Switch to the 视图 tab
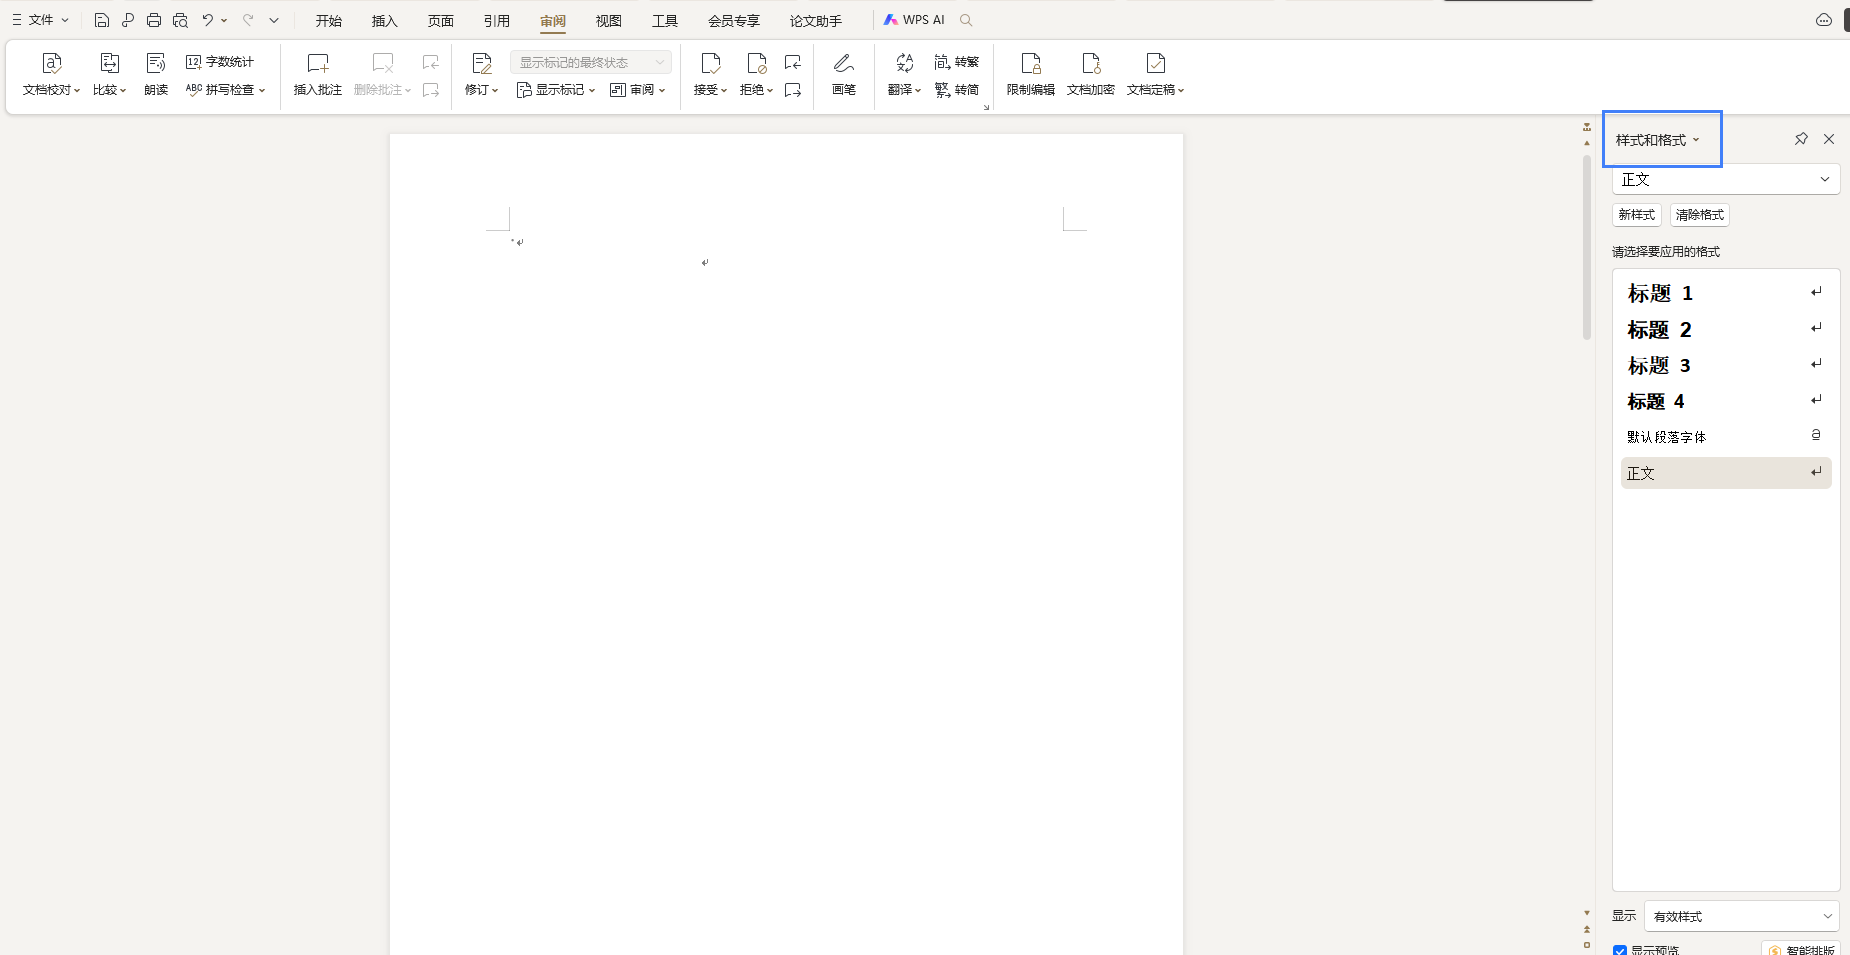This screenshot has height=955, width=1850. click(609, 21)
